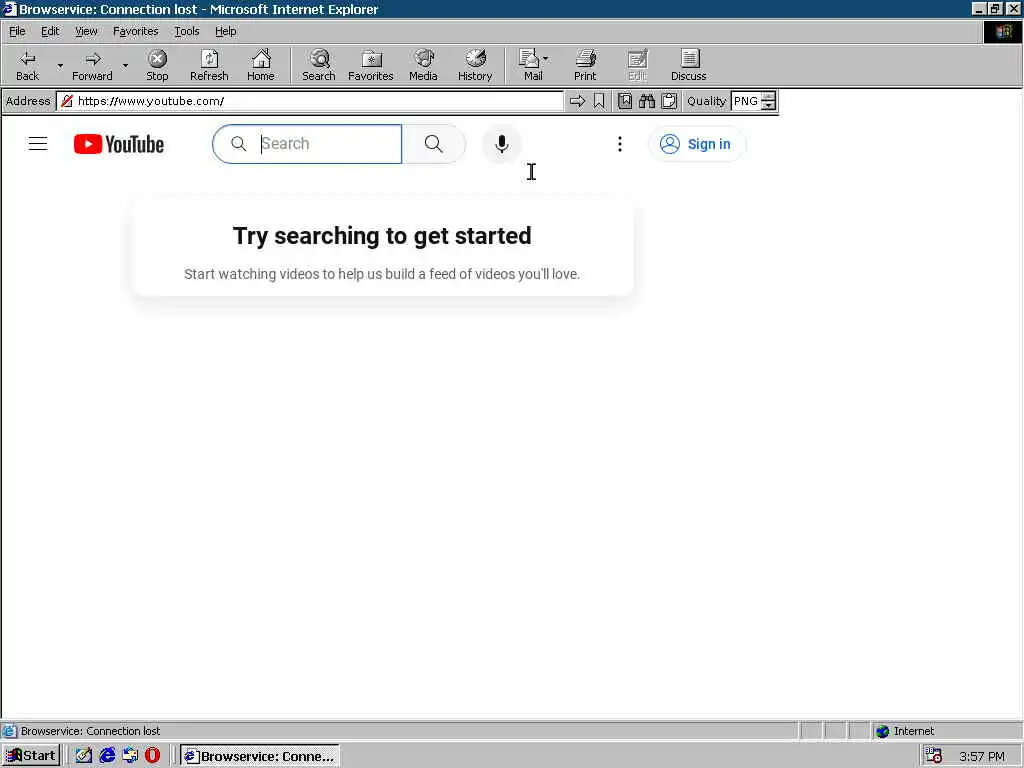Show the History panel
Screen dimensions: 1024x768
(x=475, y=65)
